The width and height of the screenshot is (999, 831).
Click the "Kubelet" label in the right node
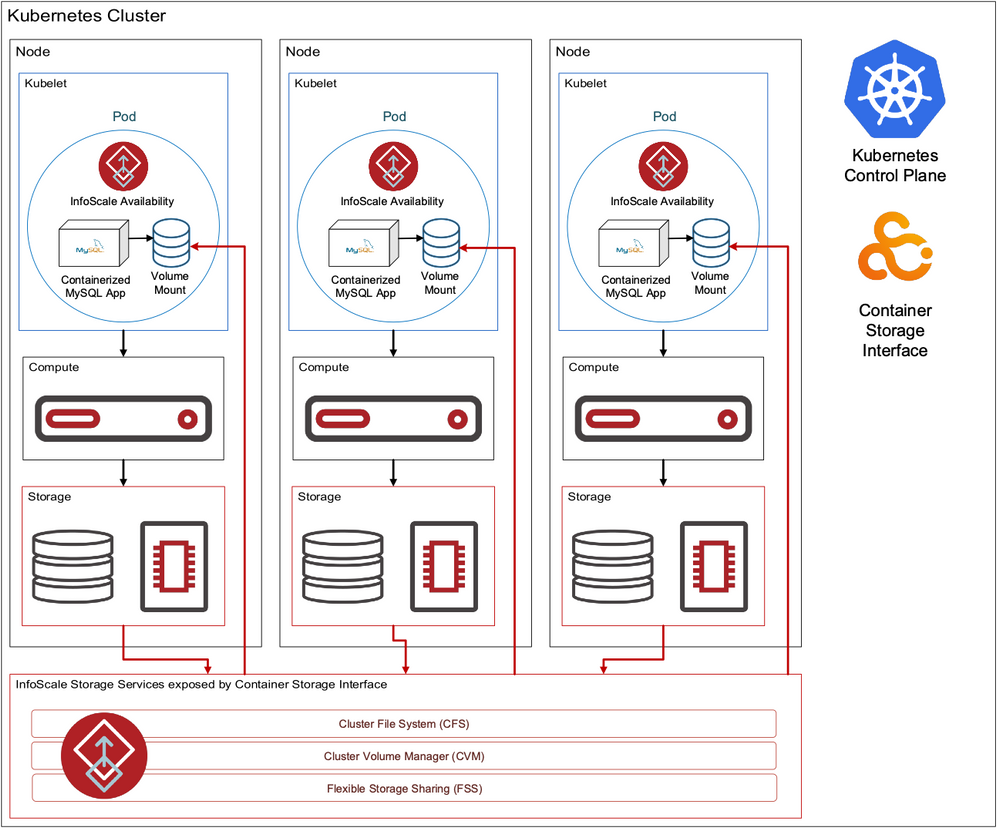pos(586,83)
